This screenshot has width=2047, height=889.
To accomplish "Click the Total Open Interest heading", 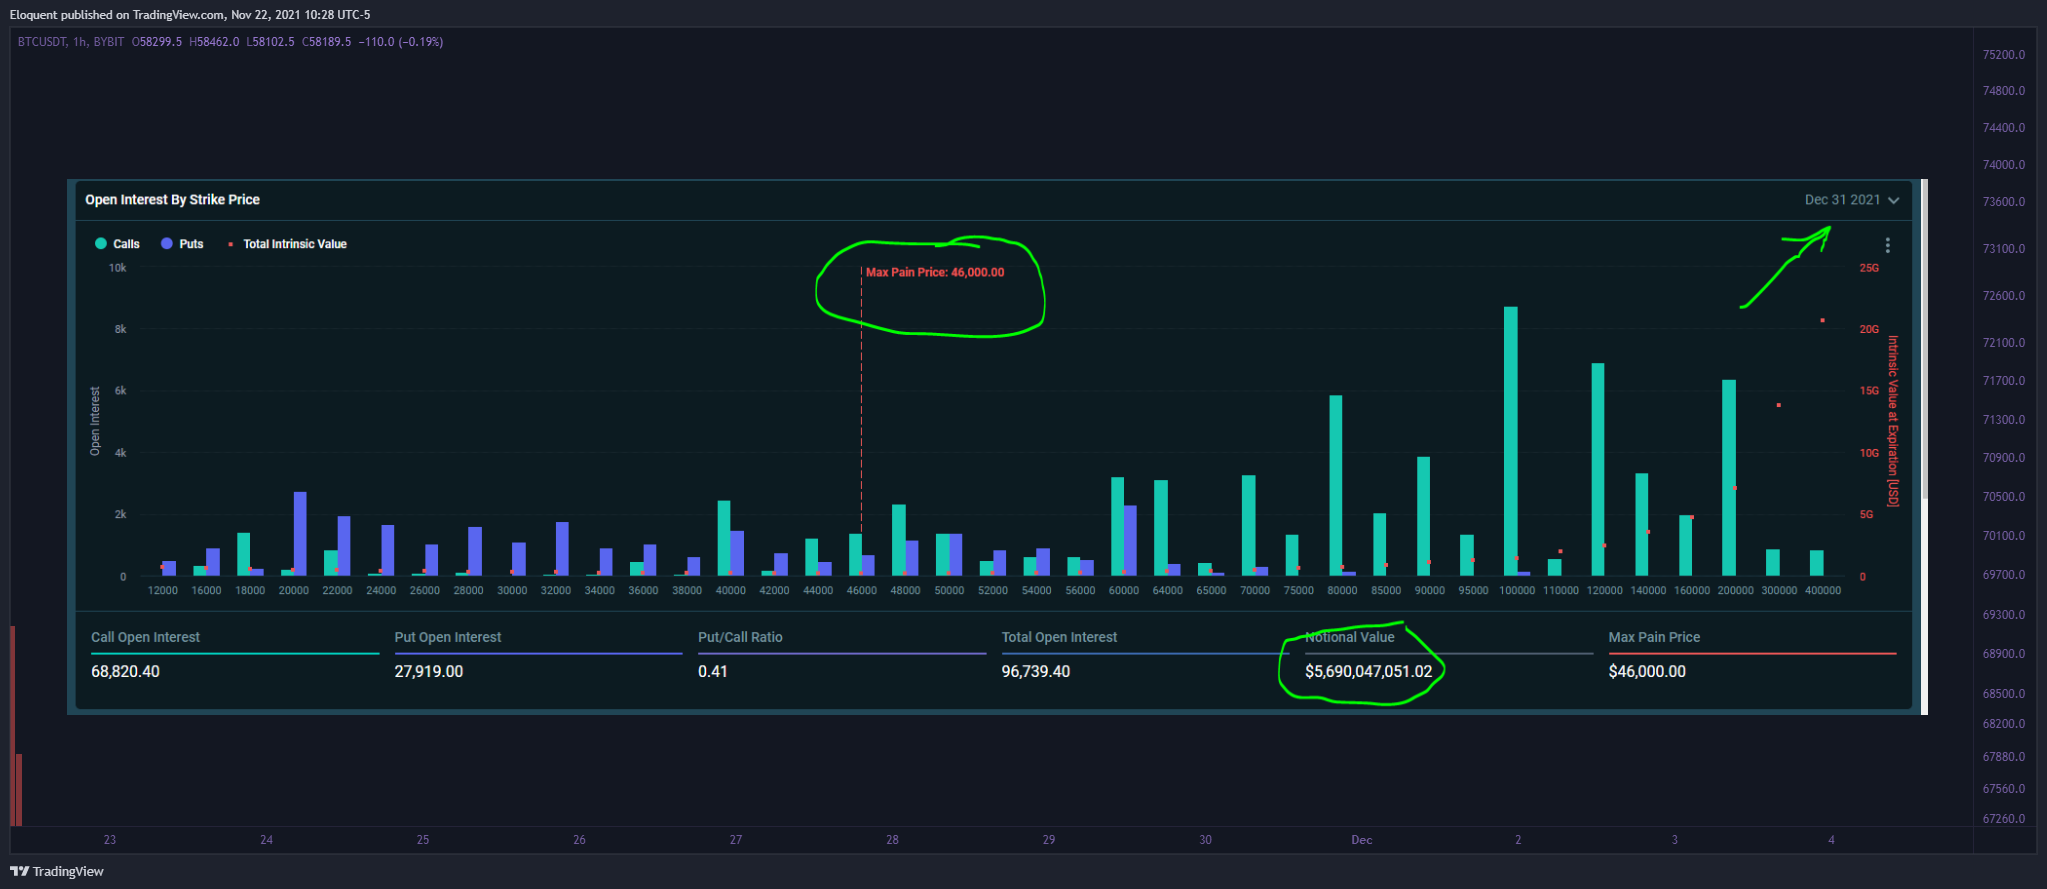I will click(x=1059, y=637).
